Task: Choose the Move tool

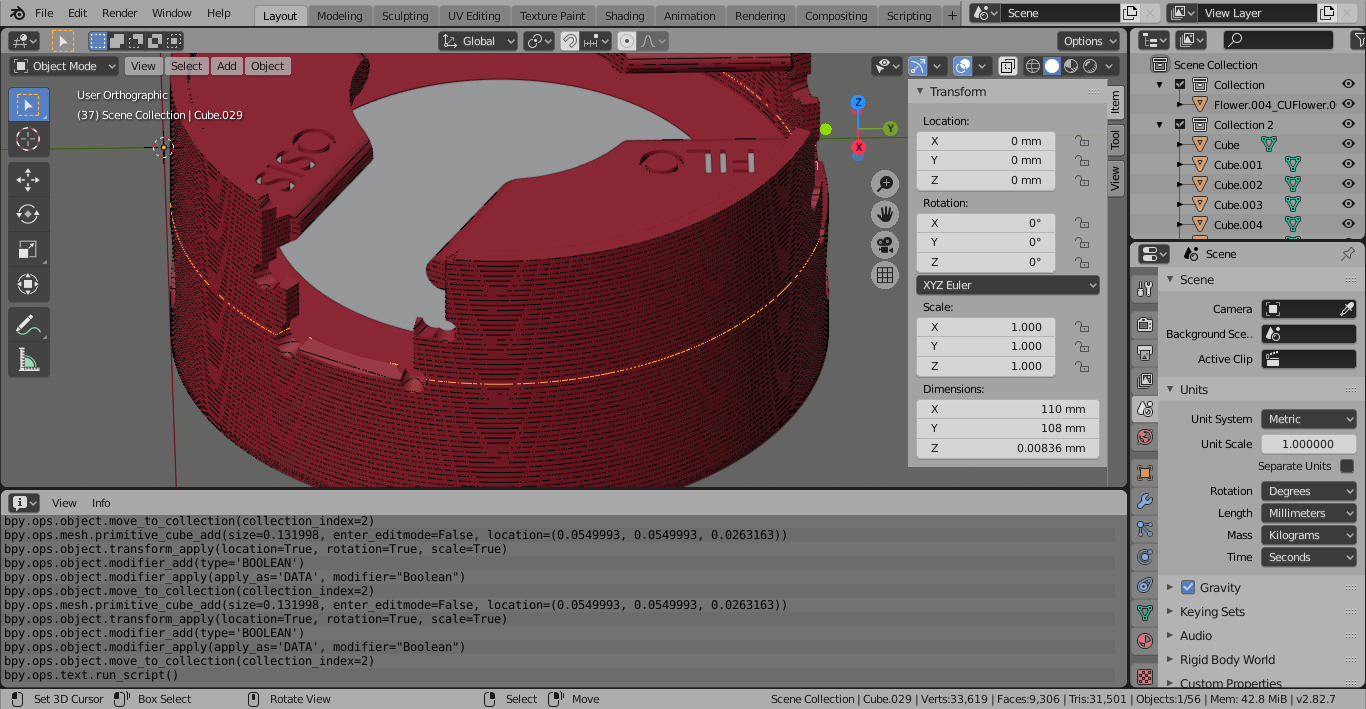Action: coord(28,181)
